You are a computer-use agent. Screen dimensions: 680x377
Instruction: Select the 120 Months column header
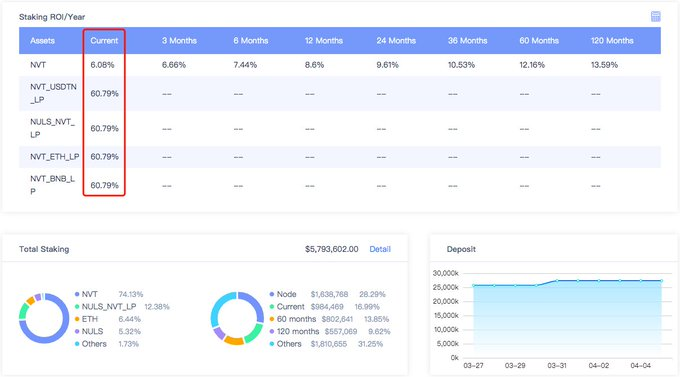click(612, 40)
